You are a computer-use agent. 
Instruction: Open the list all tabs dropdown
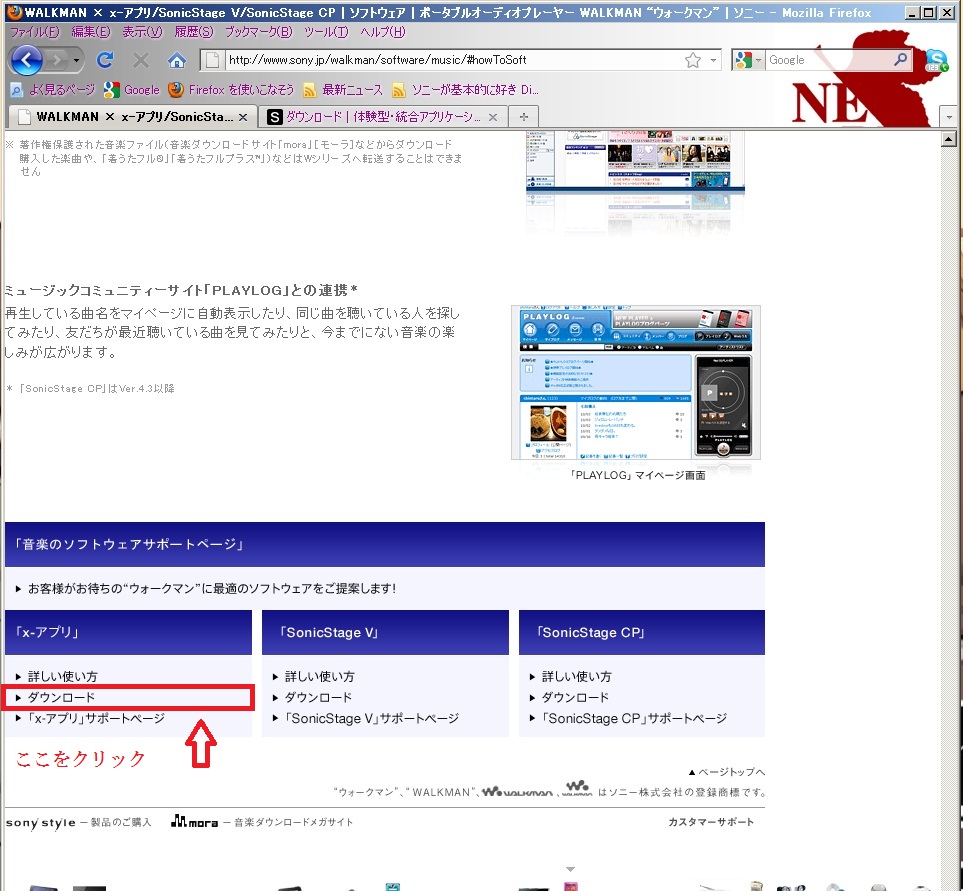[x=949, y=117]
